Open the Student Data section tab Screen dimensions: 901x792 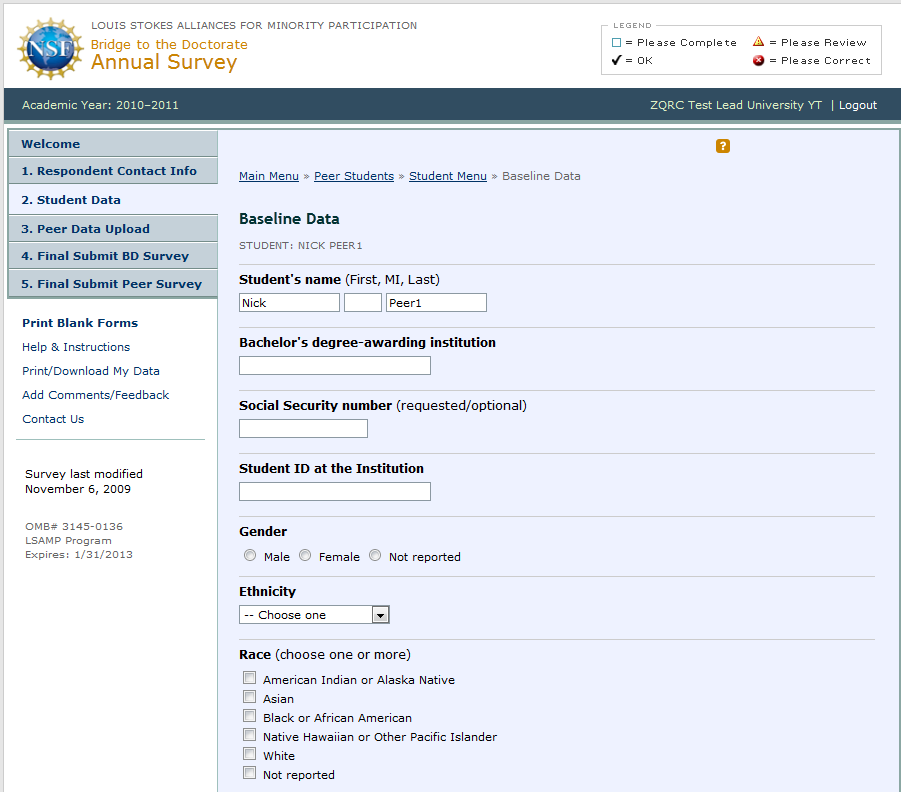click(x=71, y=200)
